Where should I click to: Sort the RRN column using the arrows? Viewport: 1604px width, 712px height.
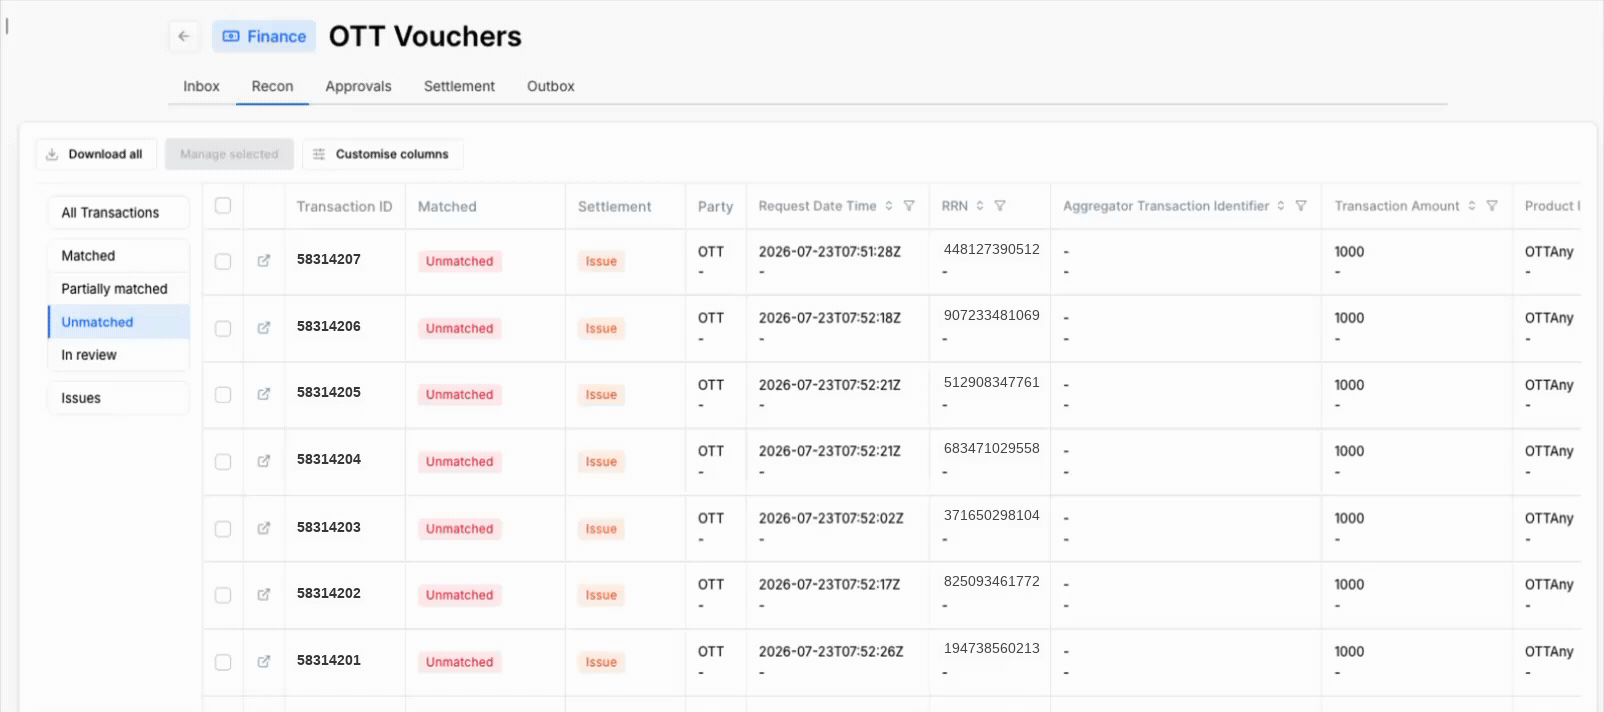click(x=980, y=206)
